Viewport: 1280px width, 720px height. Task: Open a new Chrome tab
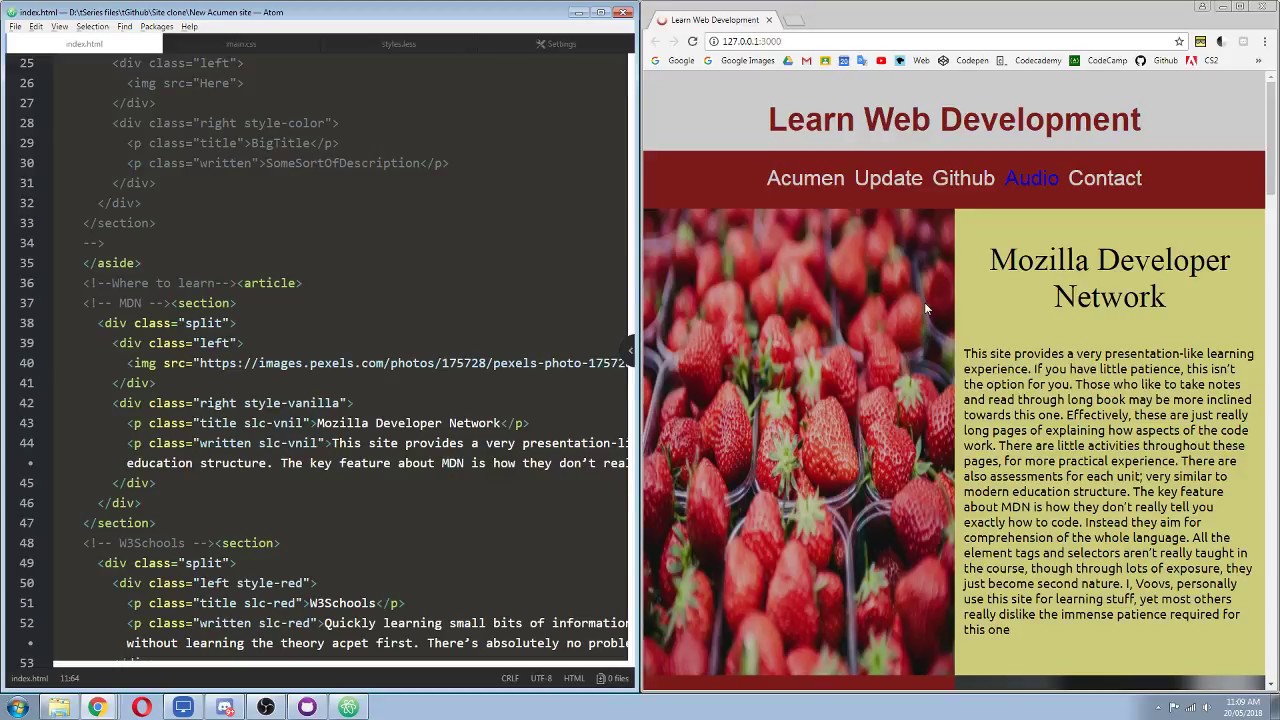[x=792, y=20]
